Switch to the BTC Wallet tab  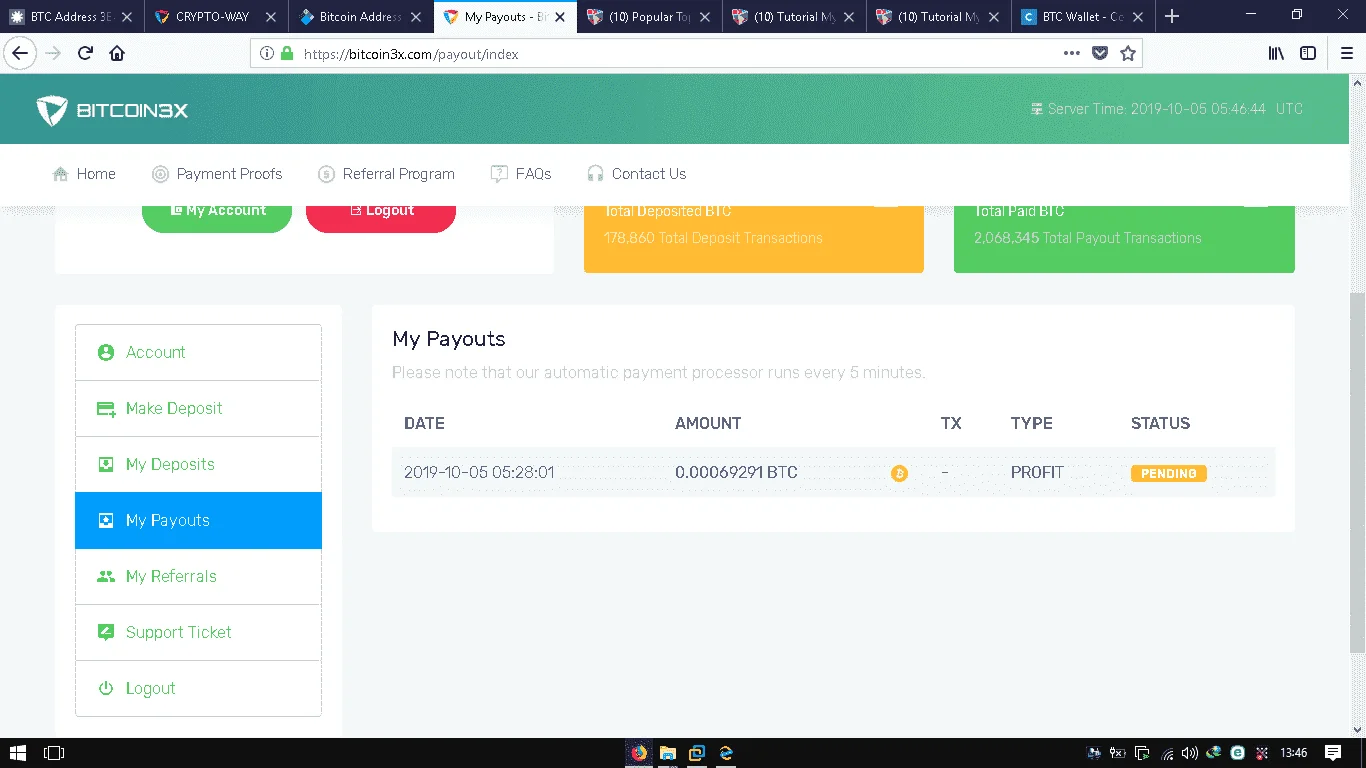click(1082, 17)
